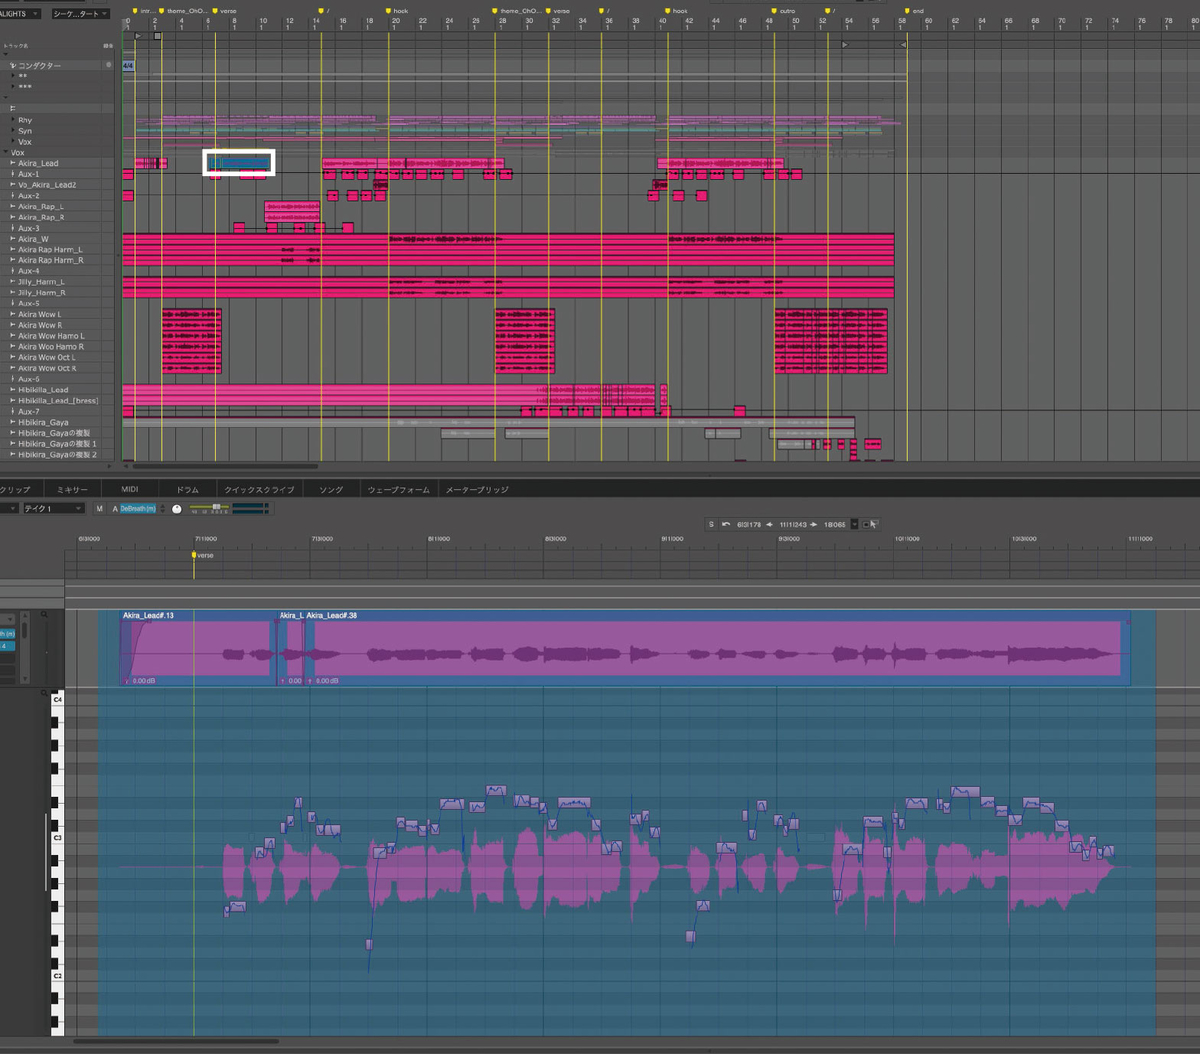1200x1054 pixels.
Task: Click the pitch lane zoom magnifier
Action: [42, 693]
